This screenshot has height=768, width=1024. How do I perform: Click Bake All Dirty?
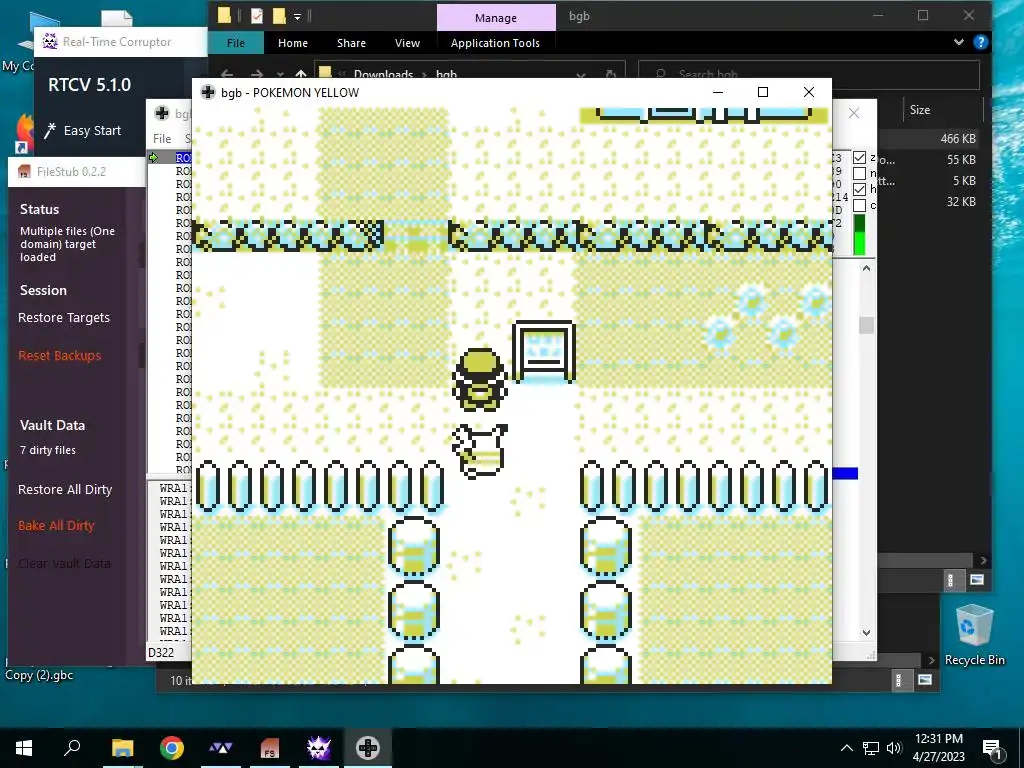56,526
